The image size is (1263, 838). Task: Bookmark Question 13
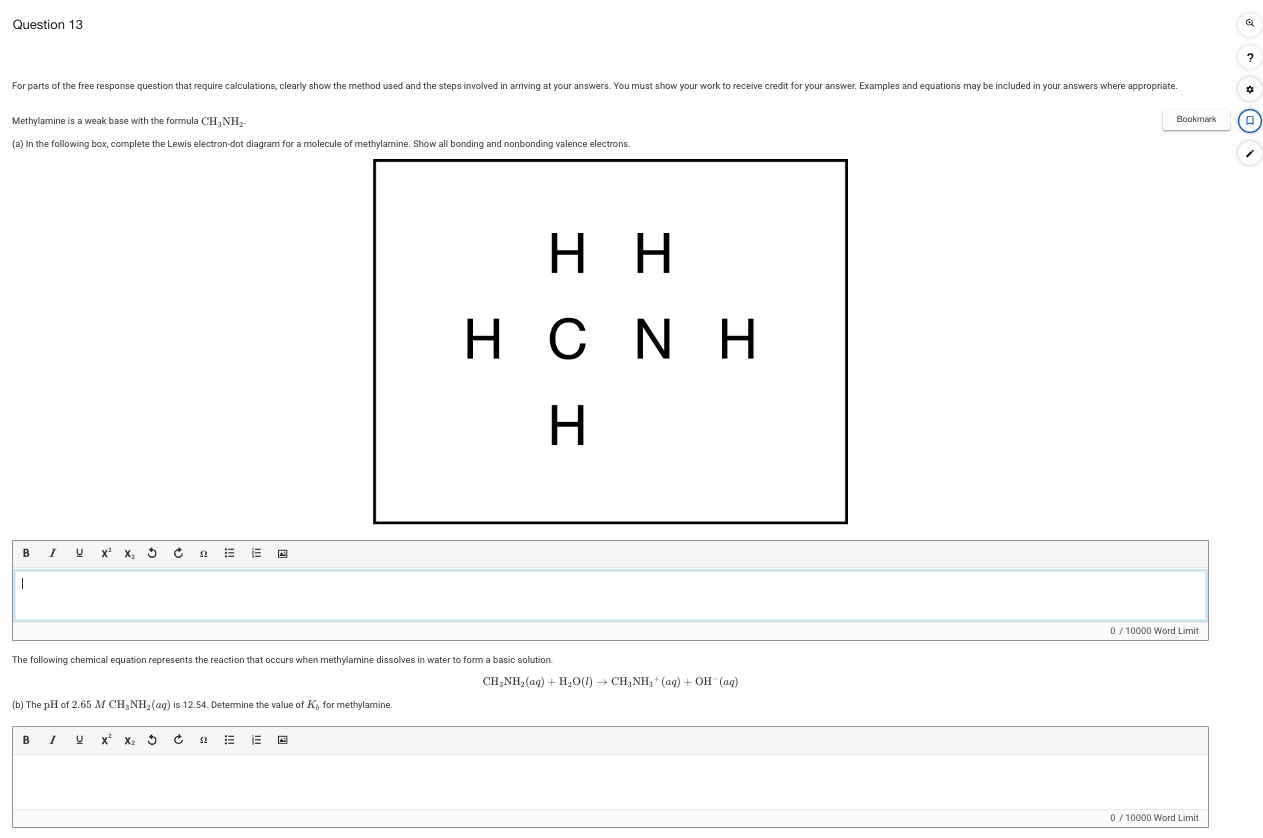1249,121
